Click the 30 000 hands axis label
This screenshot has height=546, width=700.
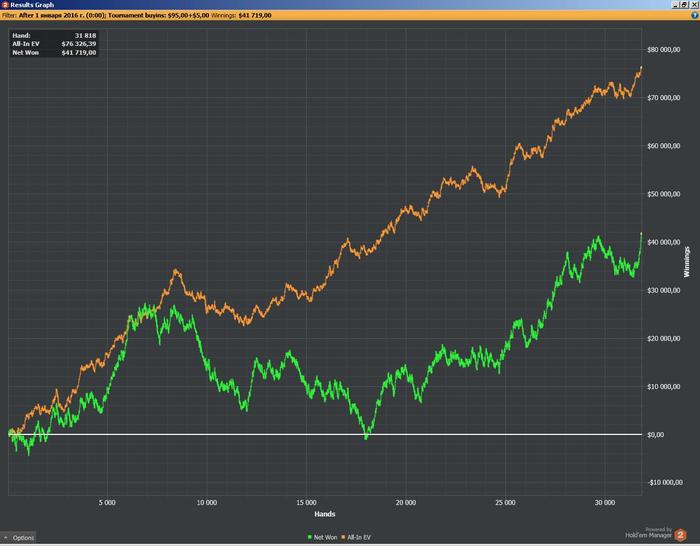tap(605, 503)
